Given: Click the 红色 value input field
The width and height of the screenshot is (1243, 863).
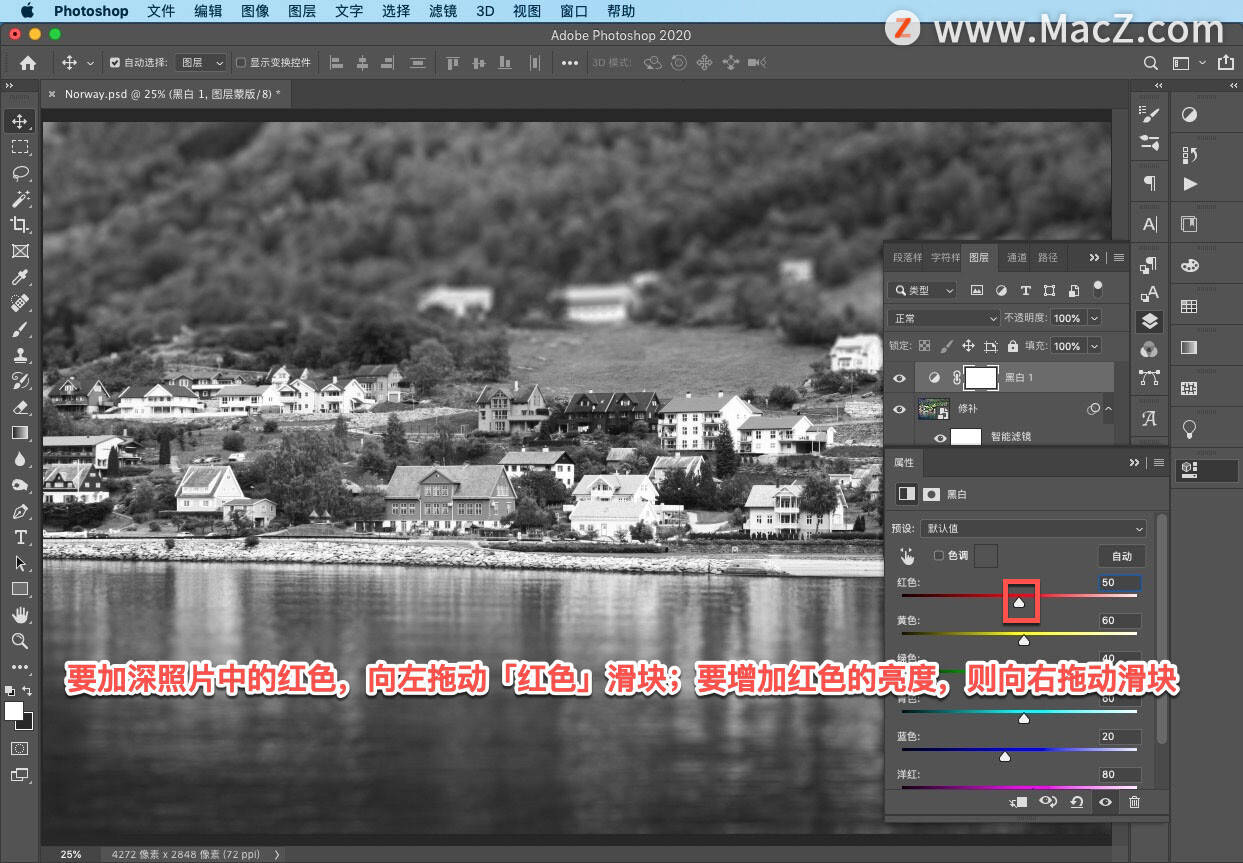Looking at the screenshot, I should click(1120, 582).
